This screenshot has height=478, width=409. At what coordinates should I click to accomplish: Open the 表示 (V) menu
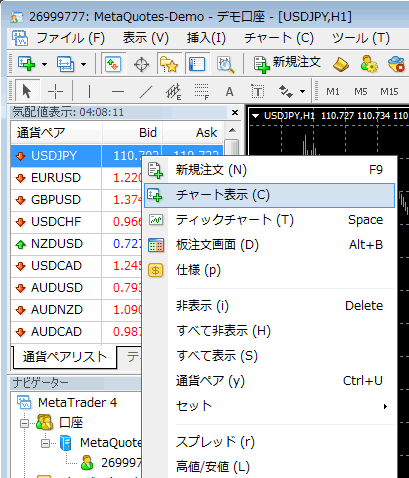146,38
